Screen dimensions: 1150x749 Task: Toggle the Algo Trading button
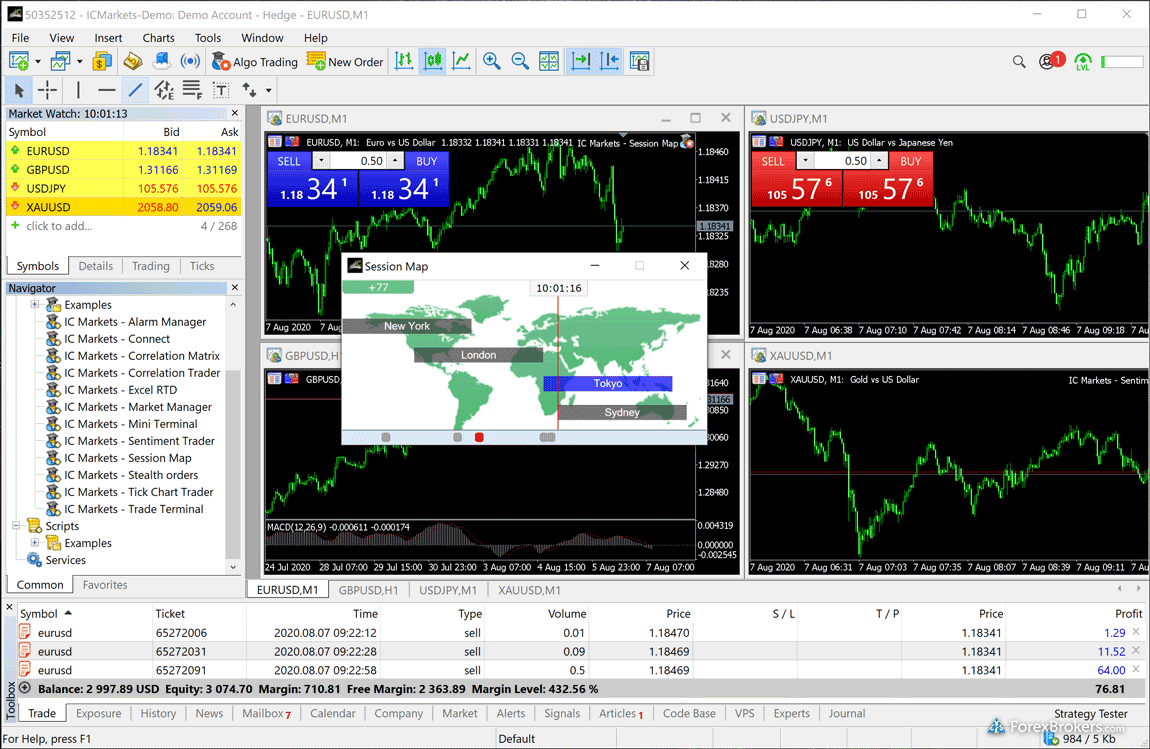pos(254,62)
